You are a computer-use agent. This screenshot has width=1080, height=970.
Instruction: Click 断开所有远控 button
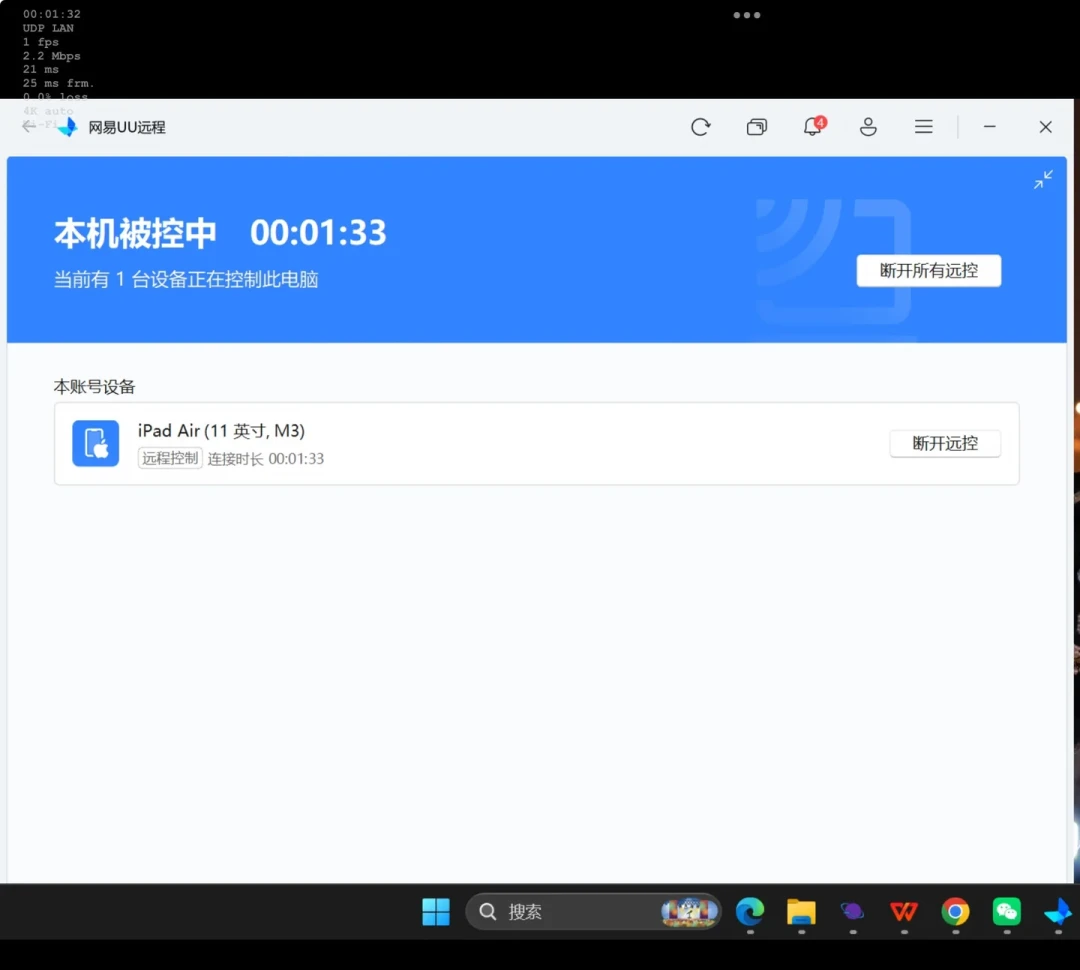(928, 271)
